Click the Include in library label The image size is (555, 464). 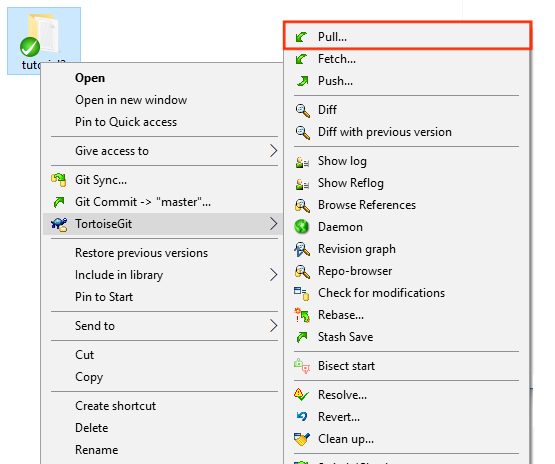119,275
